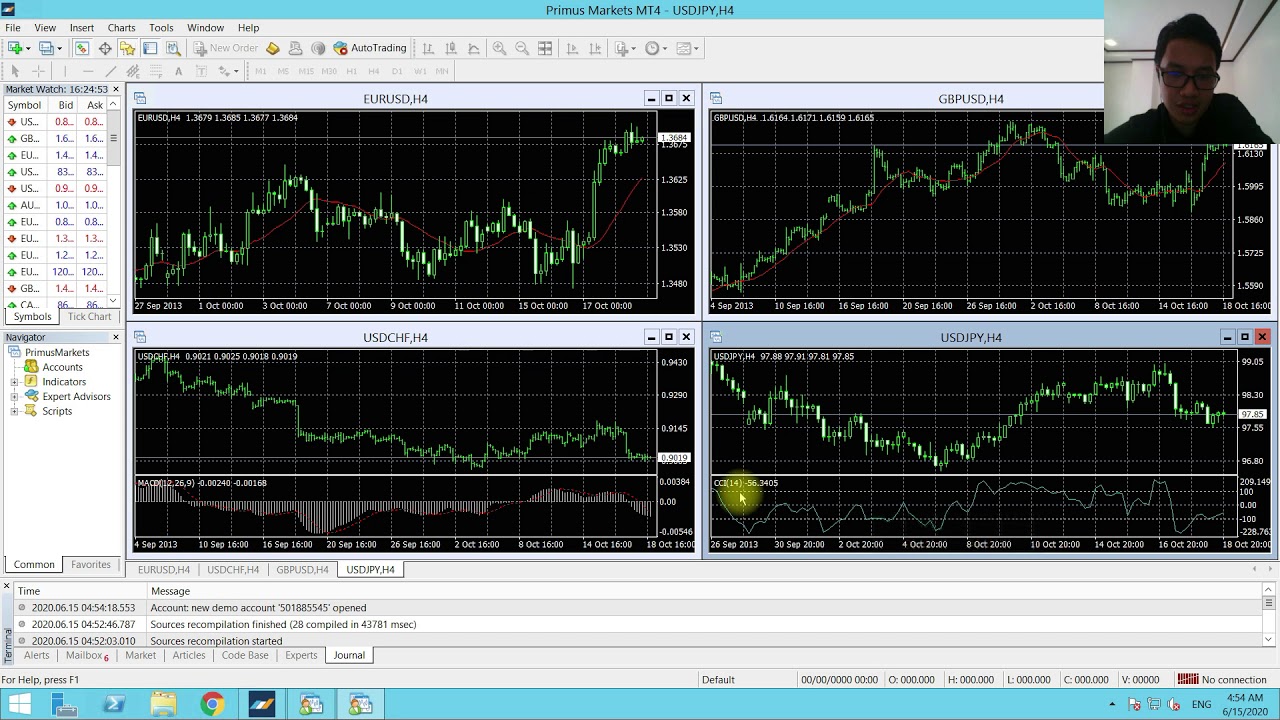
Task: Open the Code Base terminal tab
Action: (245, 655)
